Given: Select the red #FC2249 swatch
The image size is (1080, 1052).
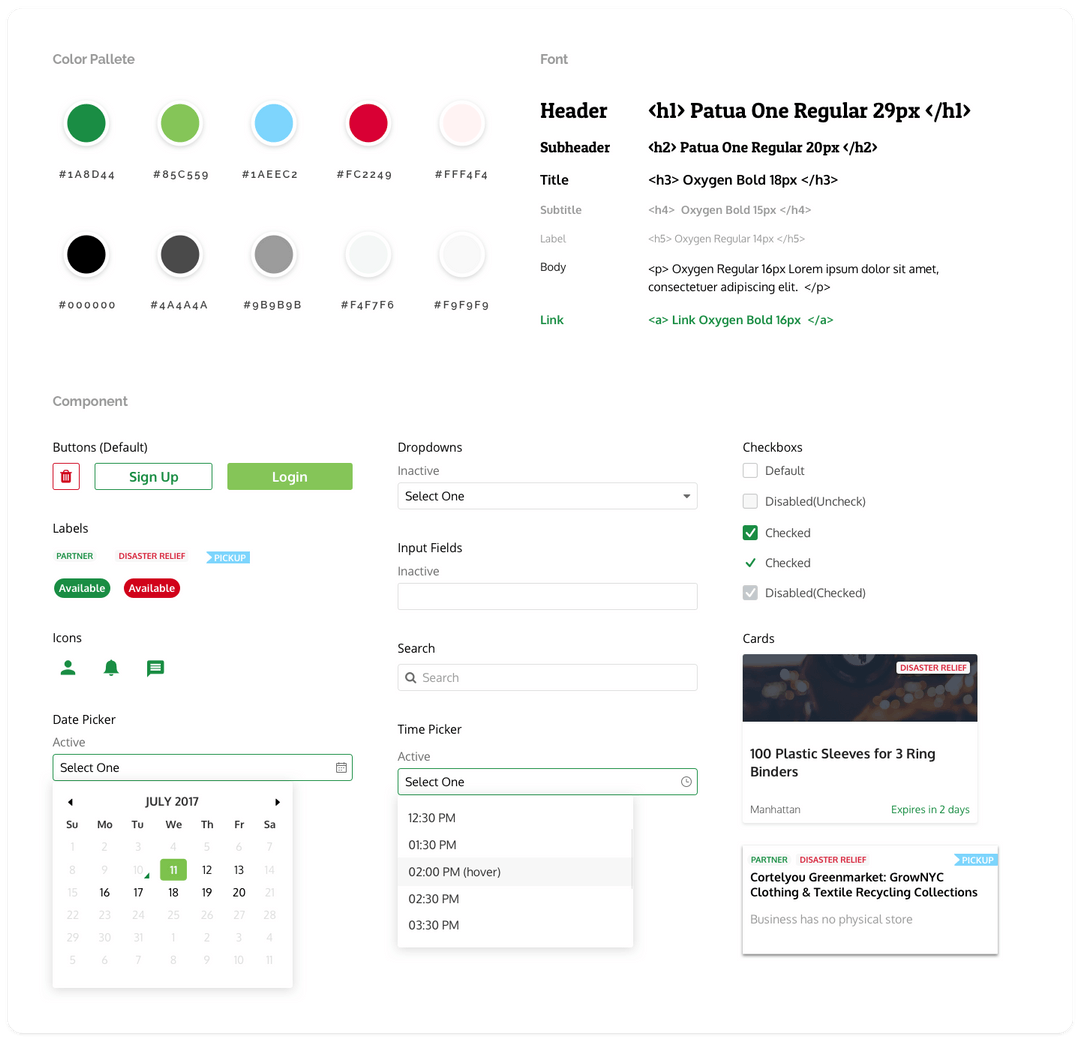Looking at the screenshot, I should click(x=368, y=123).
